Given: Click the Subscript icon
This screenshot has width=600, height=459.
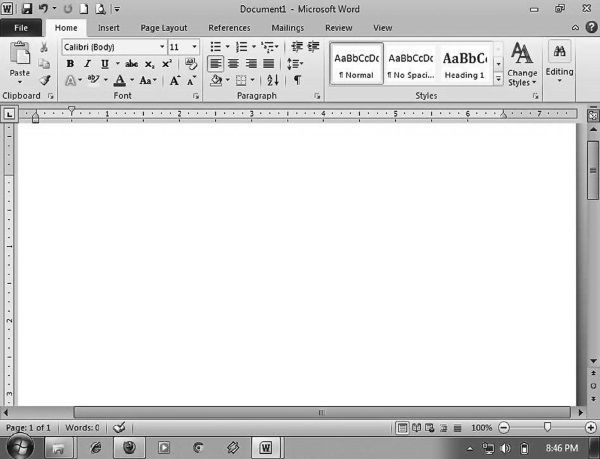Looking at the screenshot, I should click(150, 64).
